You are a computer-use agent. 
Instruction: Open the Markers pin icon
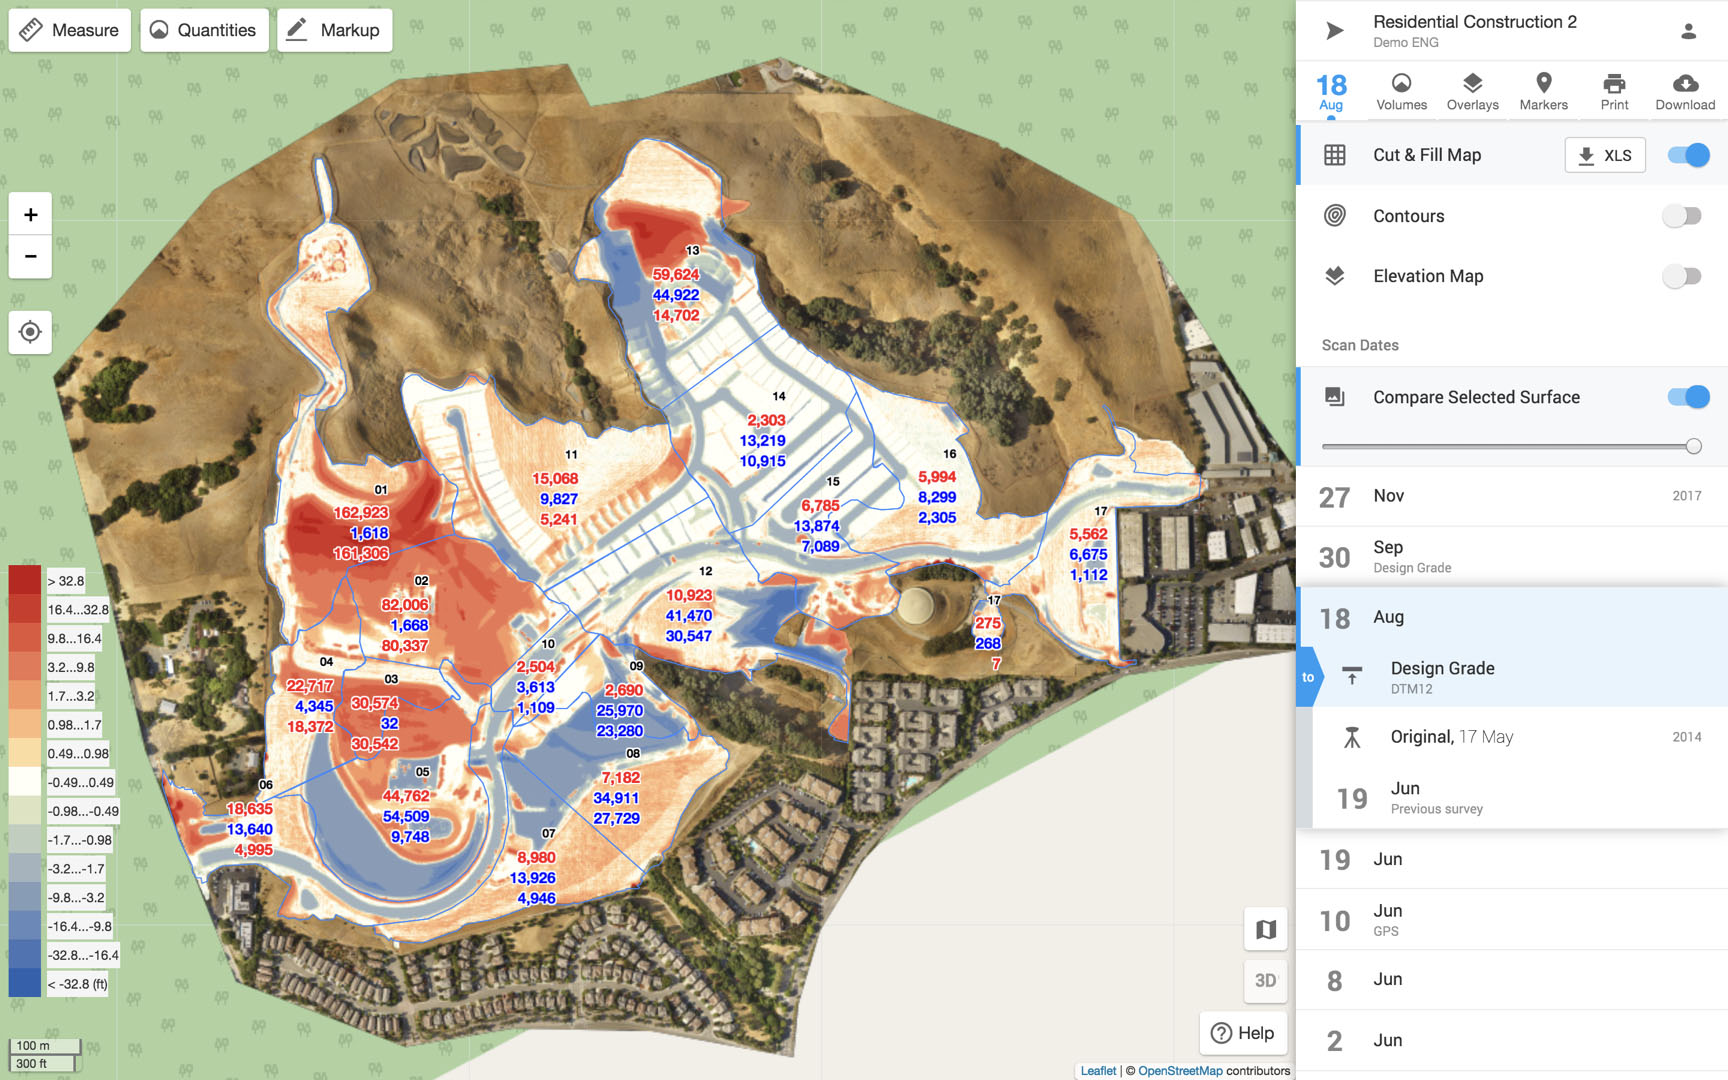click(x=1543, y=84)
